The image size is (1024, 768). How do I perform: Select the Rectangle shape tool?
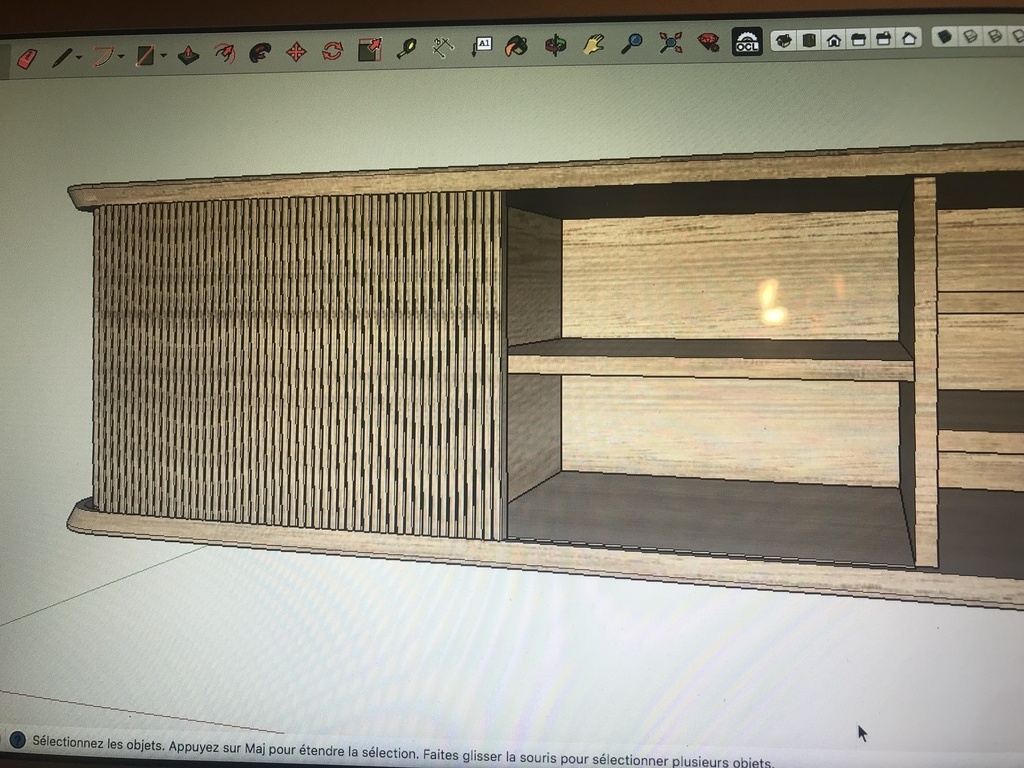coord(145,56)
